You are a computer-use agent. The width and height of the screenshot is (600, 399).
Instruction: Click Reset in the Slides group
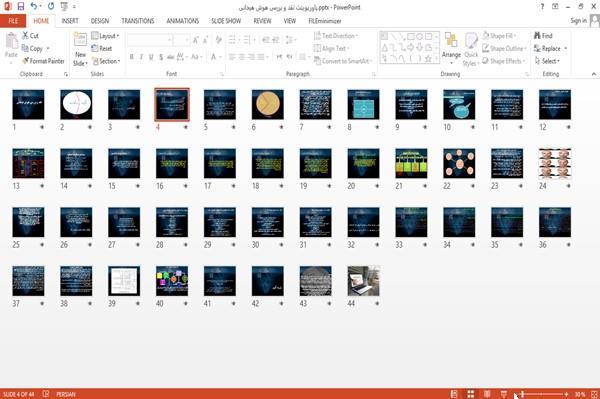[102, 48]
